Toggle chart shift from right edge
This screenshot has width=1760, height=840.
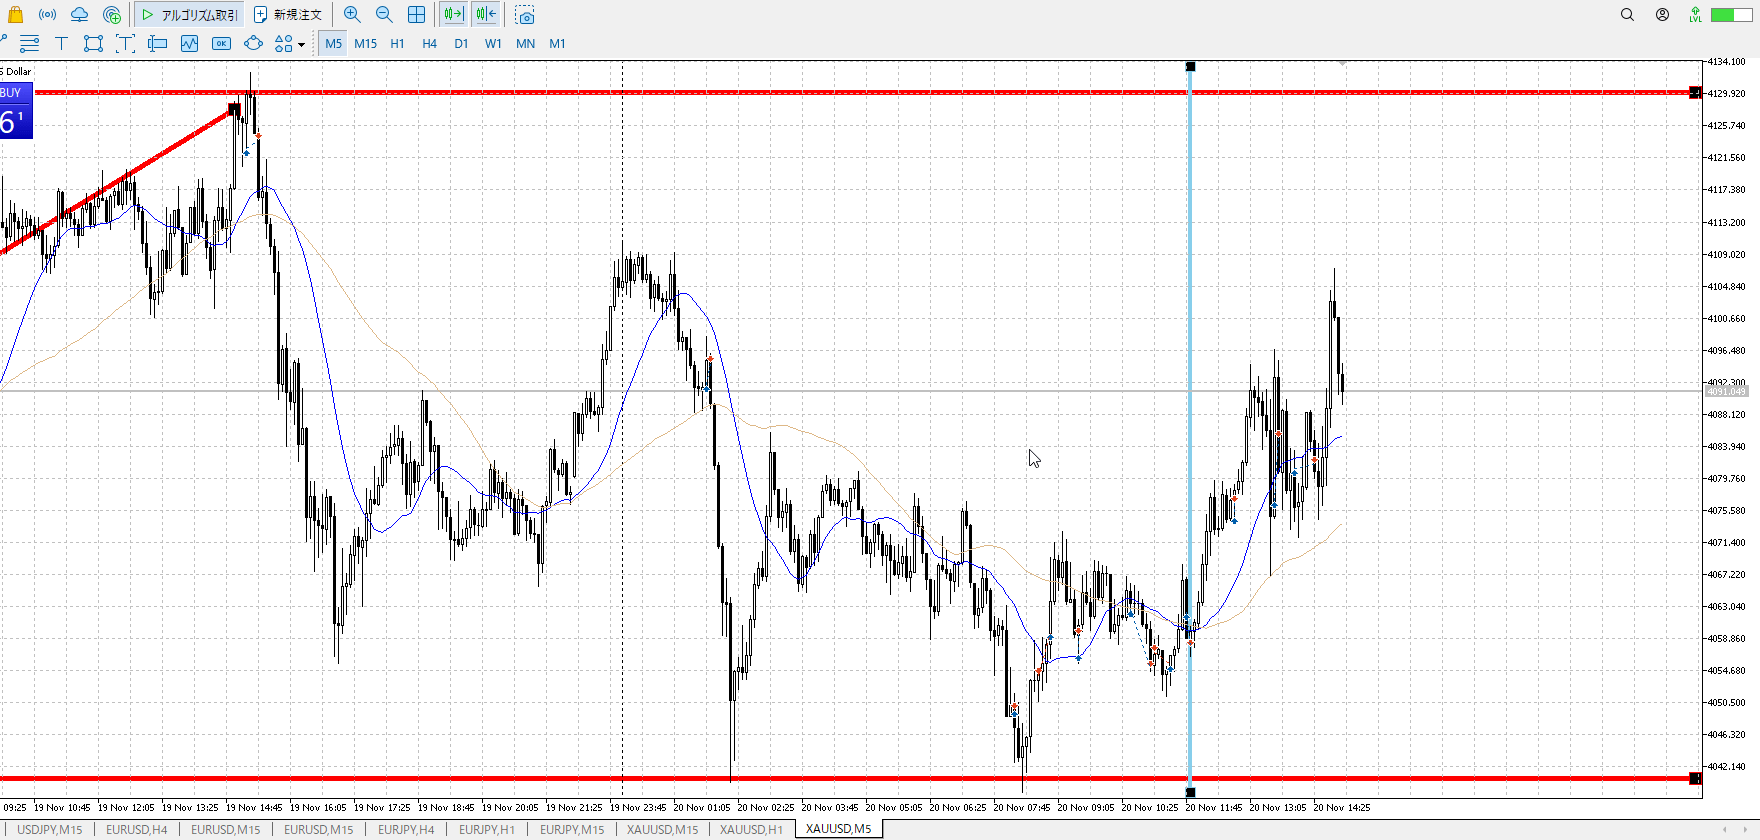(x=486, y=15)
